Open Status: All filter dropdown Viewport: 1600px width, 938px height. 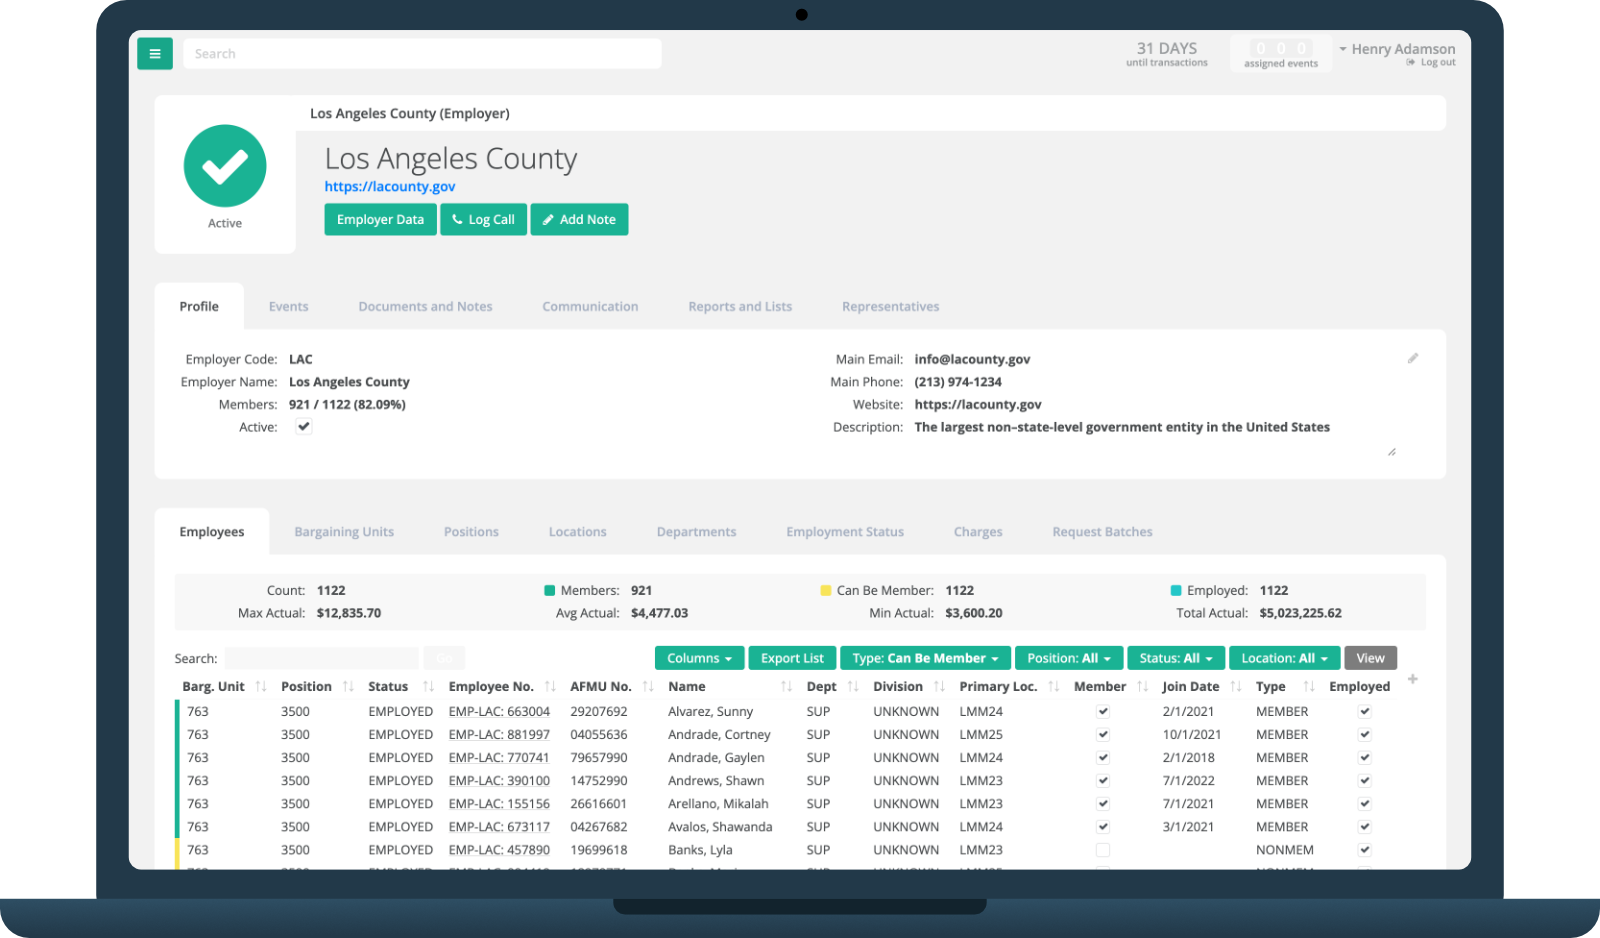point(1176,658)
